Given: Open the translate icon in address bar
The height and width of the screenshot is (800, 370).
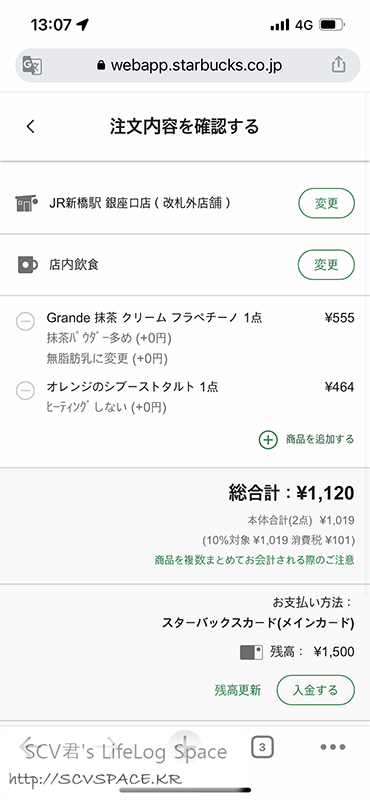Looking at the screenshot, I should [32, 65].
